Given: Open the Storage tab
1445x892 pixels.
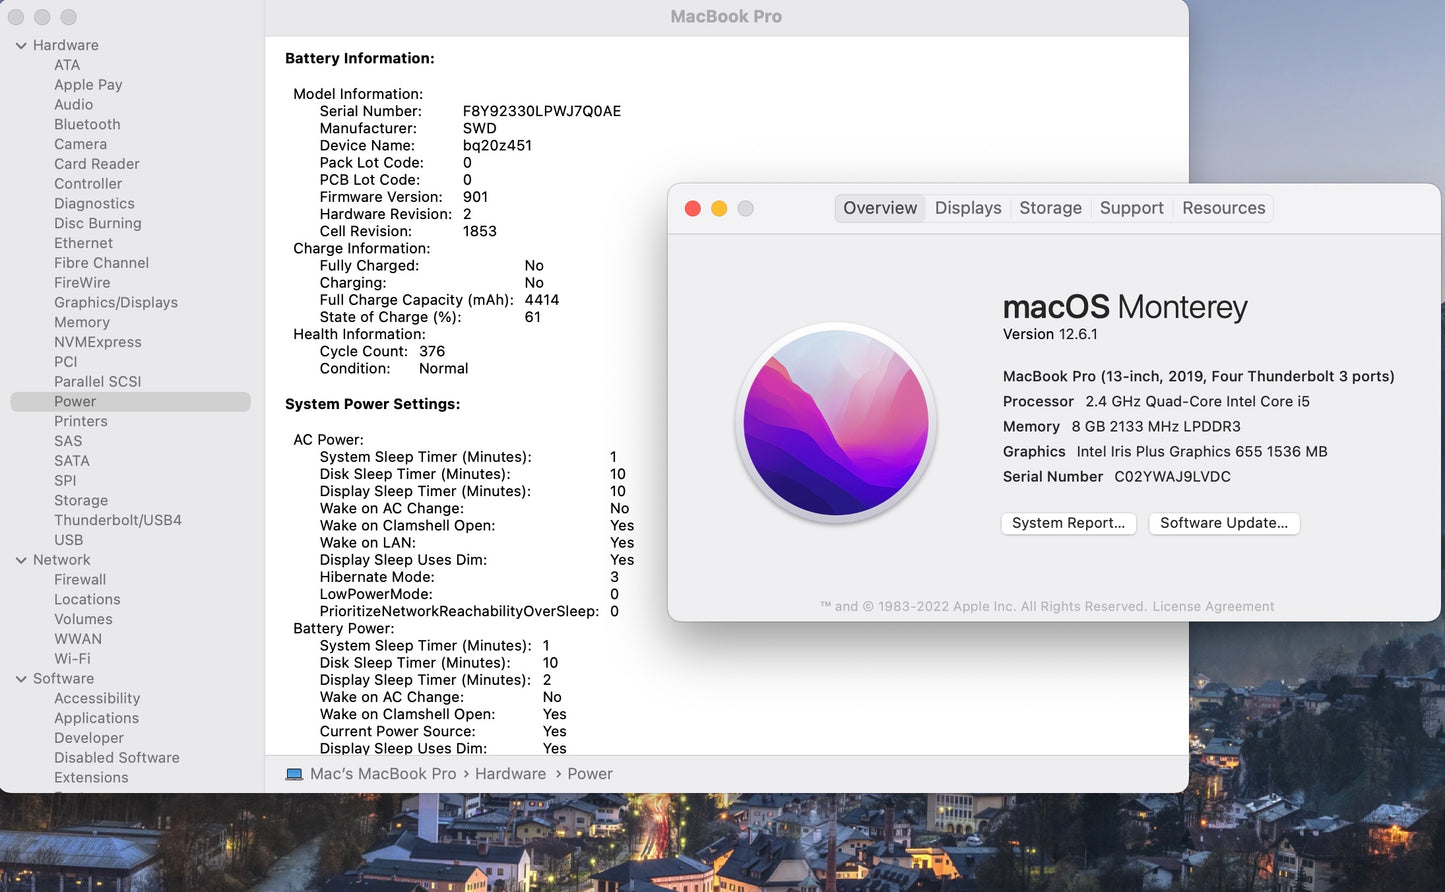Looking at the screenshot, I should [x=1050, y=208].
